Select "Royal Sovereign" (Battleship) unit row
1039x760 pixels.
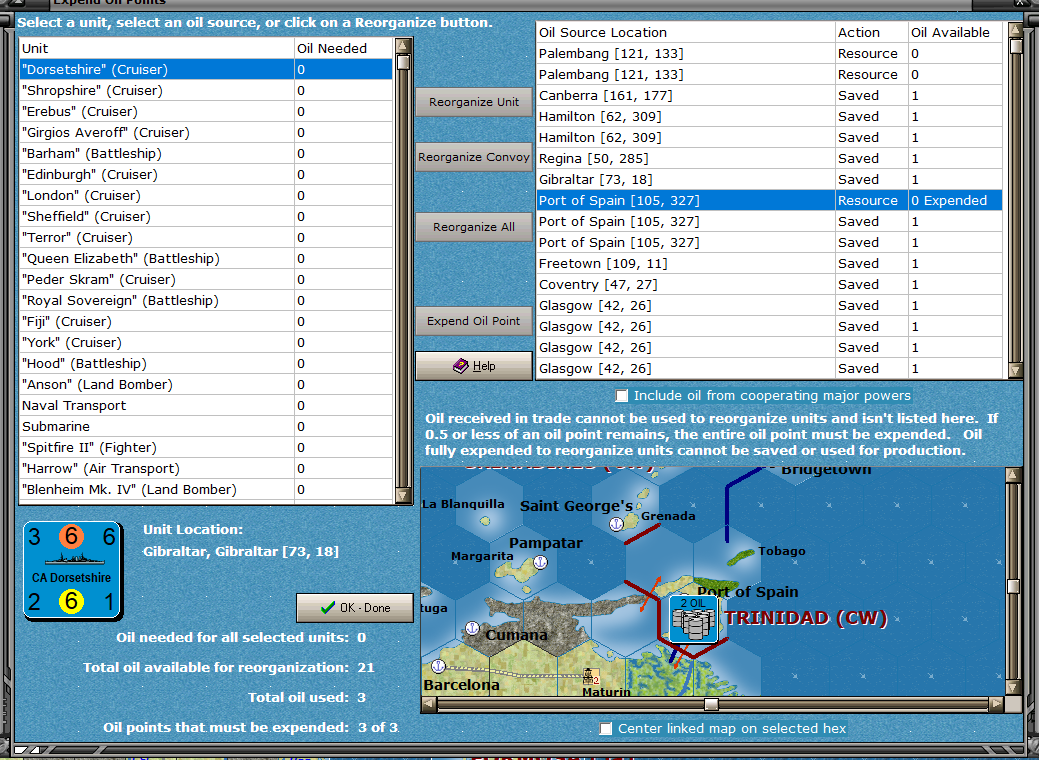point(206,301)
